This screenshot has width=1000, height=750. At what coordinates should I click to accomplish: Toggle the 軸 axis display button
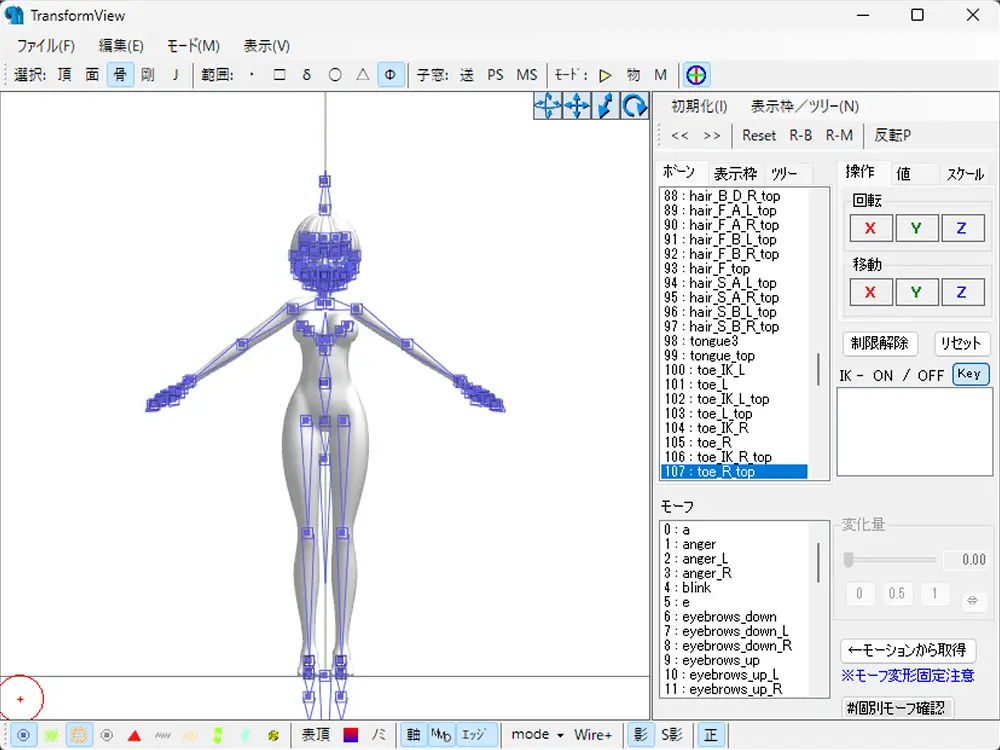412,735
